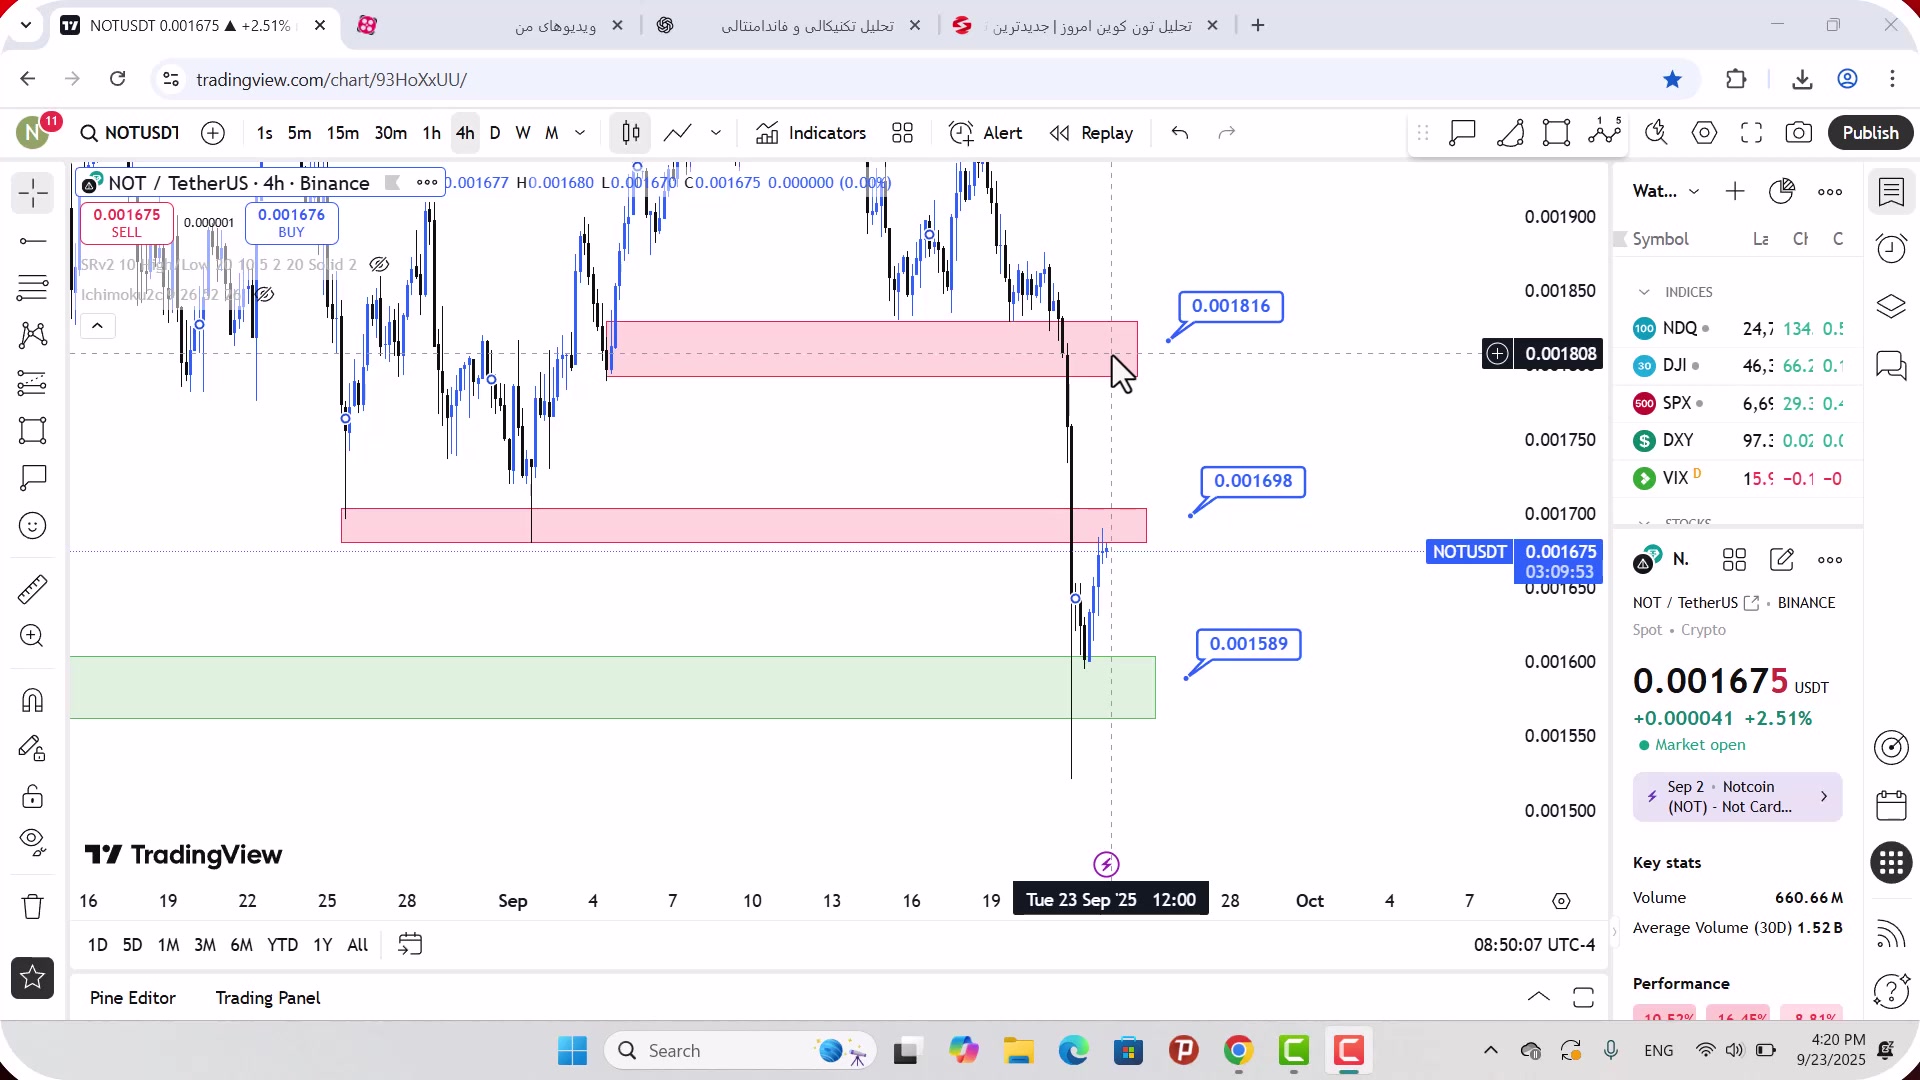Select the 1D date range

point(98,945)
